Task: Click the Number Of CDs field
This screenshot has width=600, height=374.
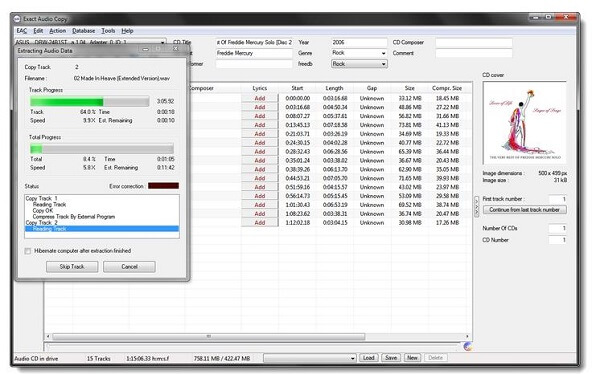Action: pos(558,229)
